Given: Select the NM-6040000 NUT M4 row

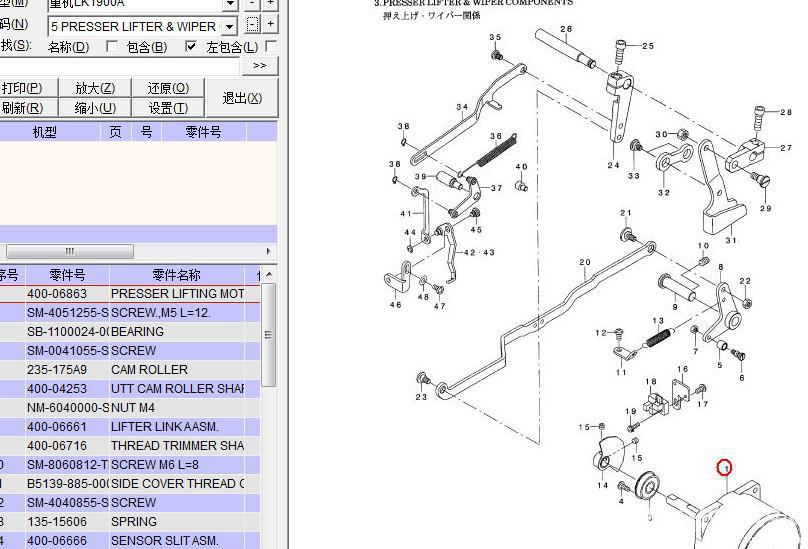Looking at the screenshot, I should point(130,408).
